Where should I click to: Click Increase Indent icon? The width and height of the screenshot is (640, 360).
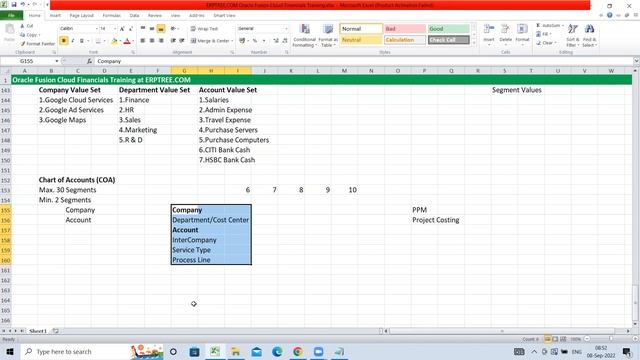[x=182, y=41]
